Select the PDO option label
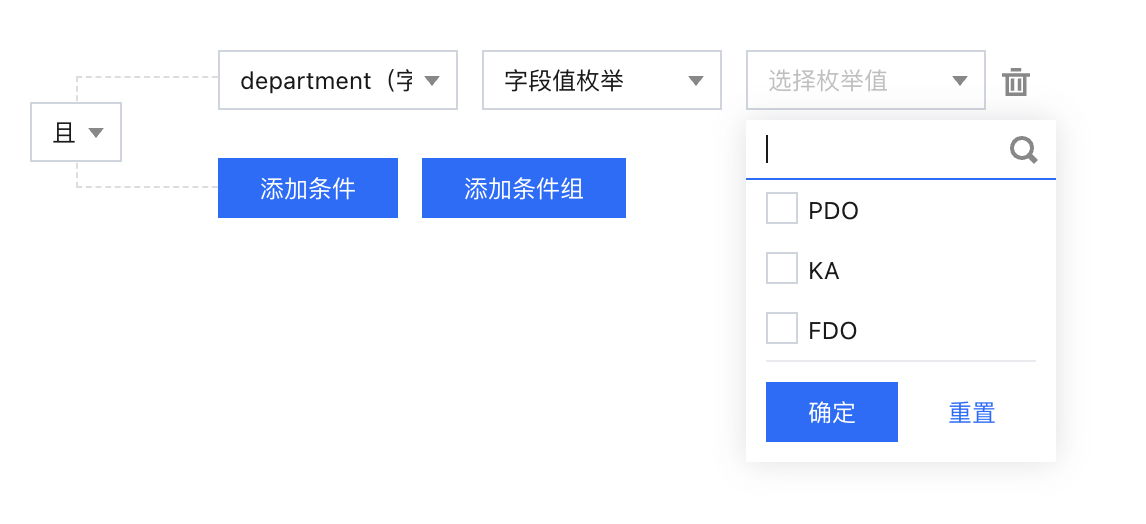This screenshot has width=1146, height=524. [833, 211]
